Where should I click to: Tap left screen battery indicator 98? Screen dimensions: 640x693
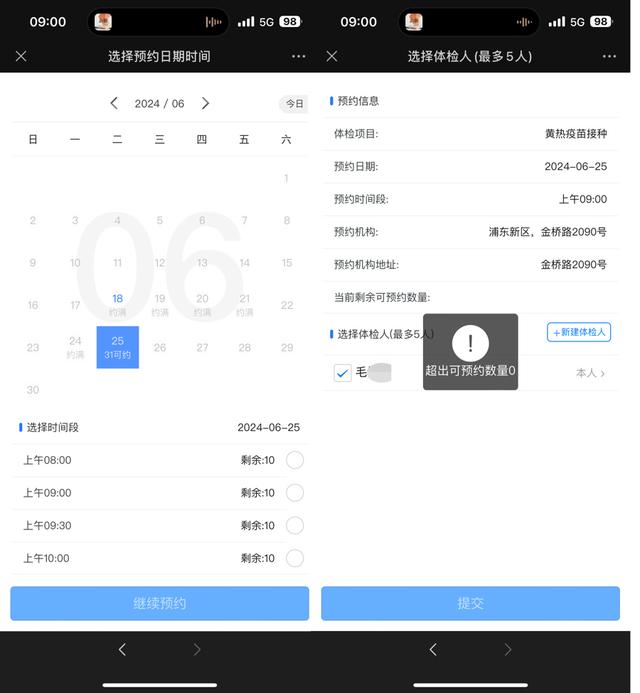[290, 22]
